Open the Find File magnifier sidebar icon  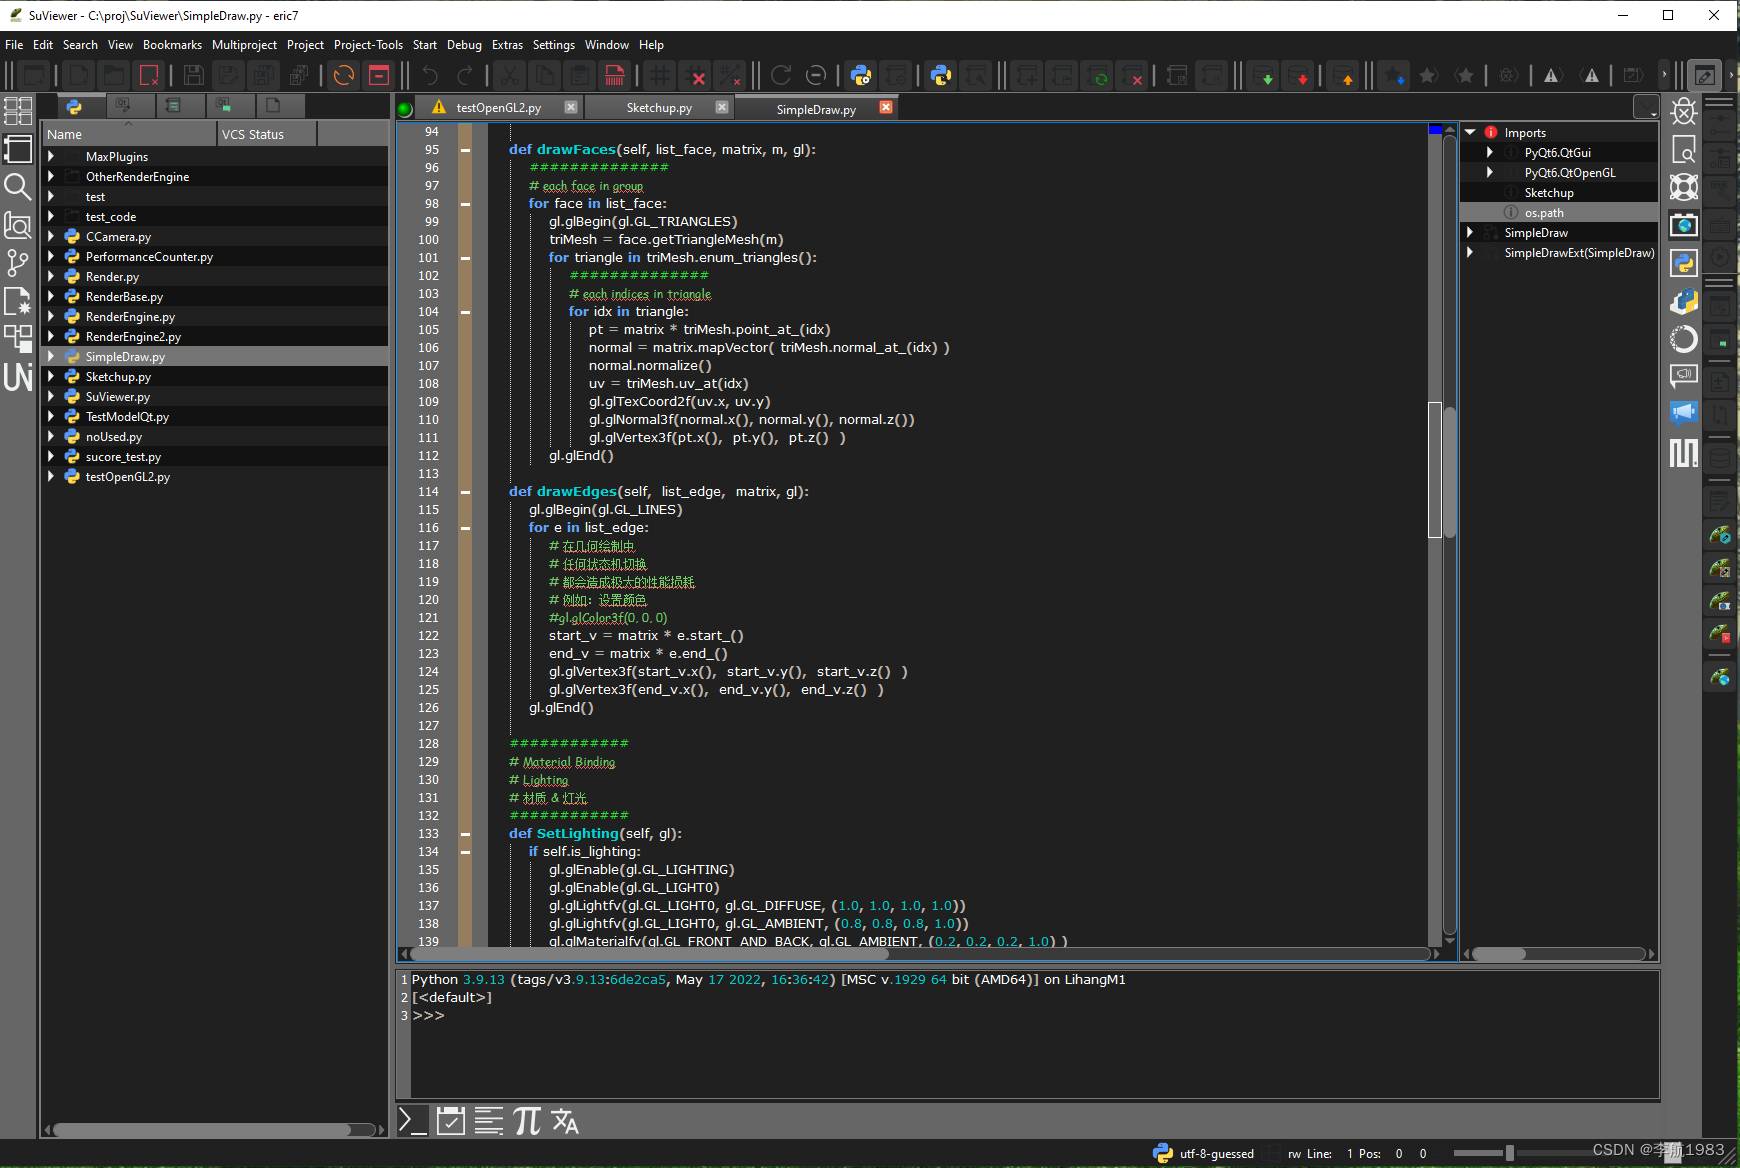(18, 187)
